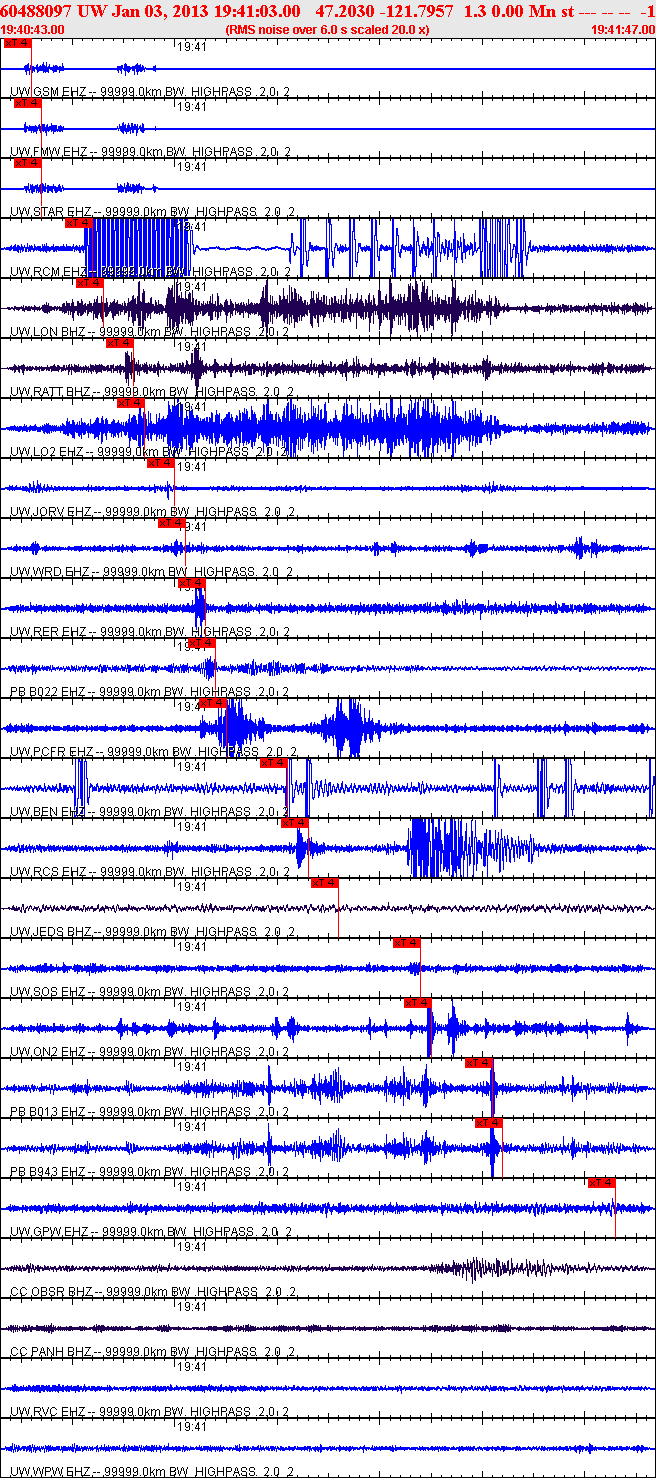Select the red pick flag on the SOS trace
Screen dimensions: 656x1478
[406, 942]
